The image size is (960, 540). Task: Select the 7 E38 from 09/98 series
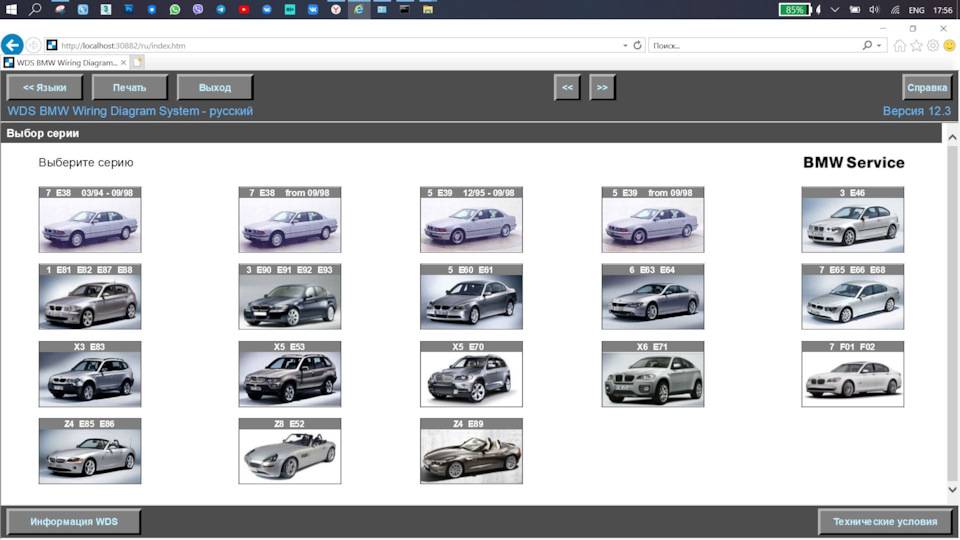tap(290, 220)
